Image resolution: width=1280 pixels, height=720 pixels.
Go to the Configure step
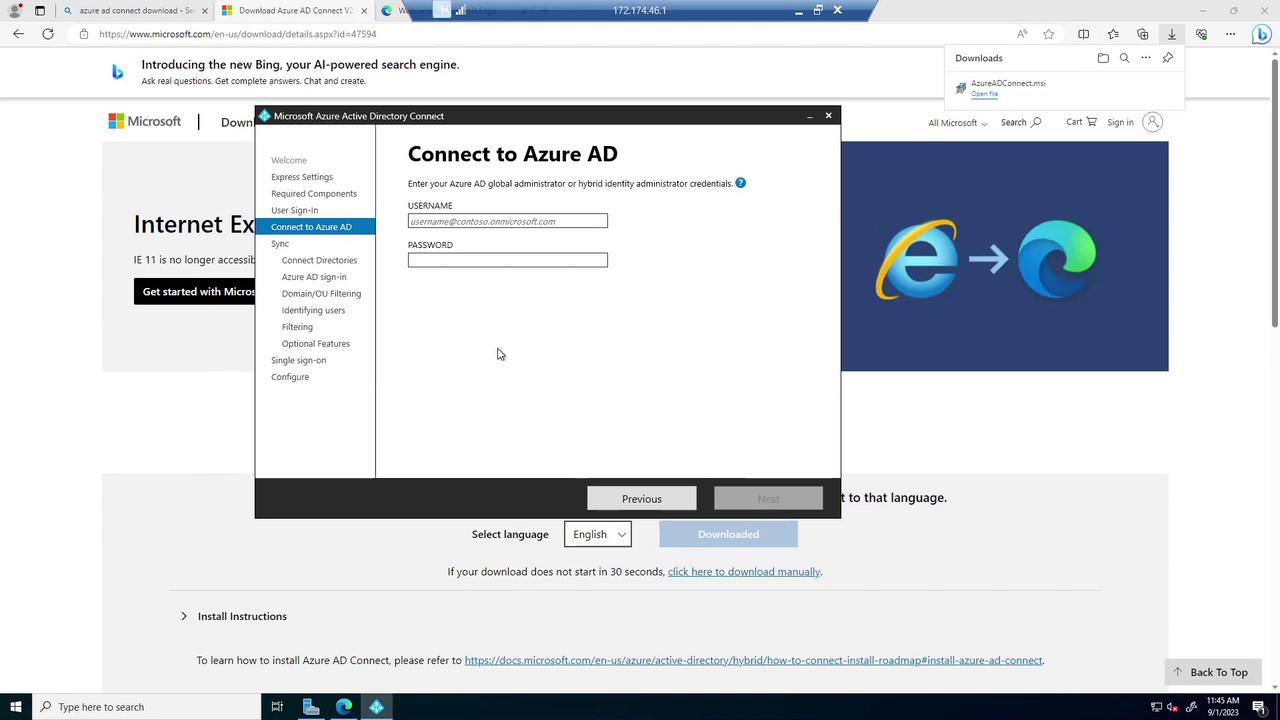click(x=290, y=377)
